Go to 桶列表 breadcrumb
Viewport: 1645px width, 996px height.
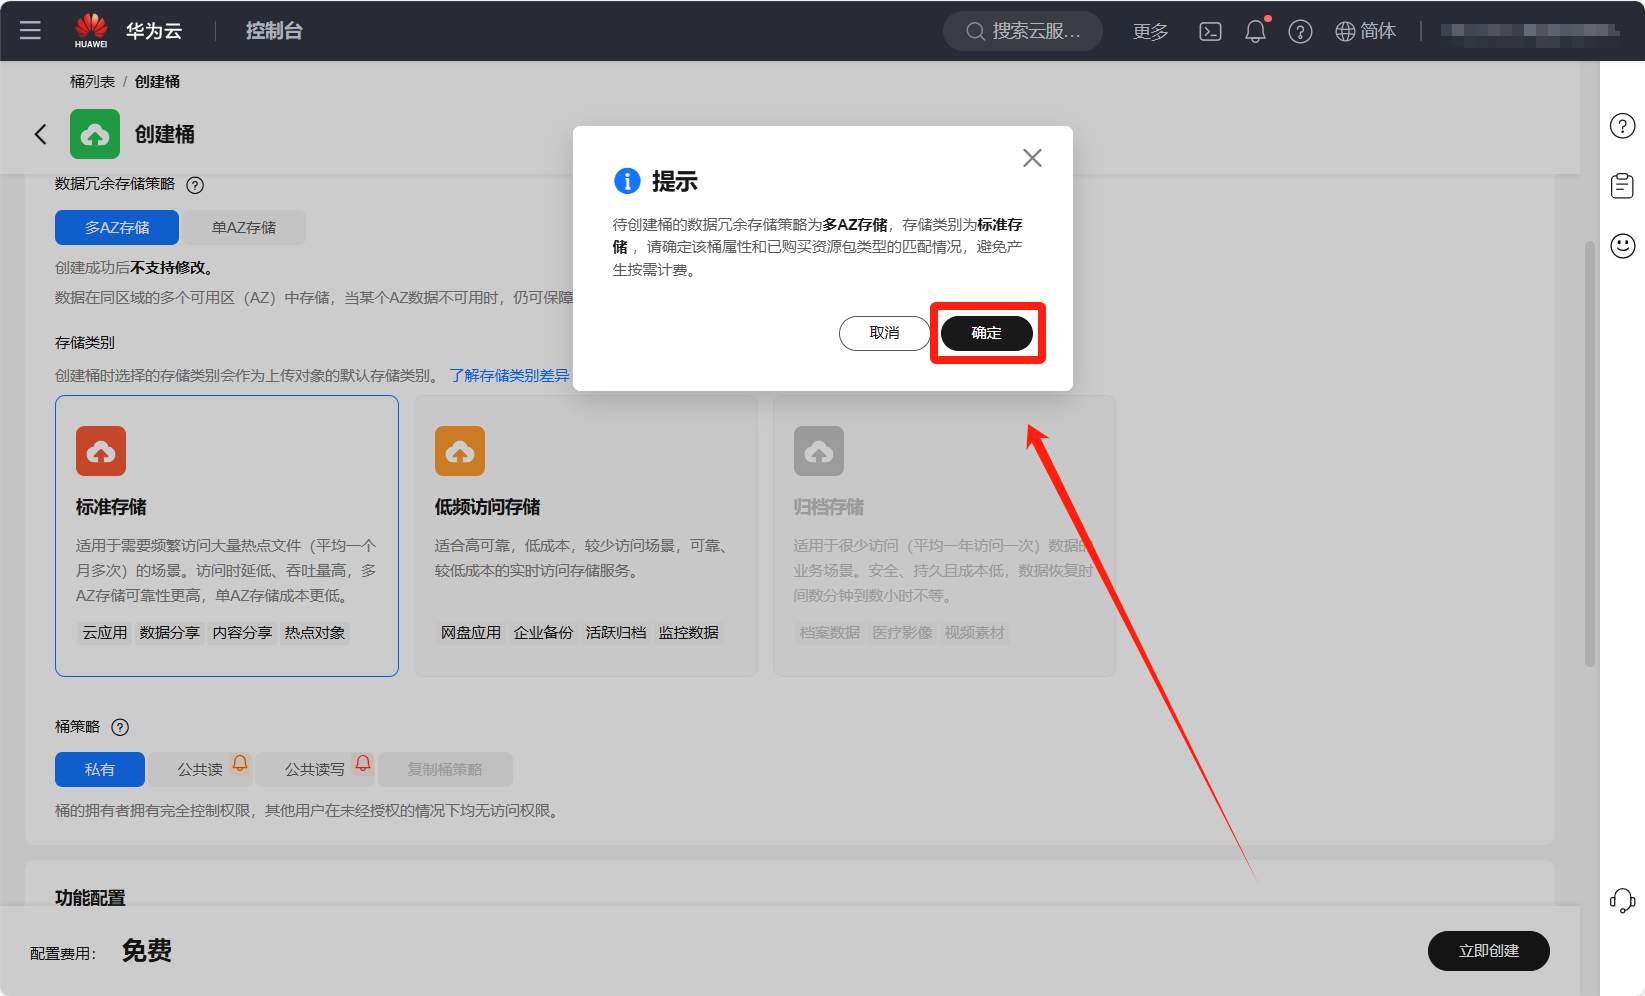[92, 81]
